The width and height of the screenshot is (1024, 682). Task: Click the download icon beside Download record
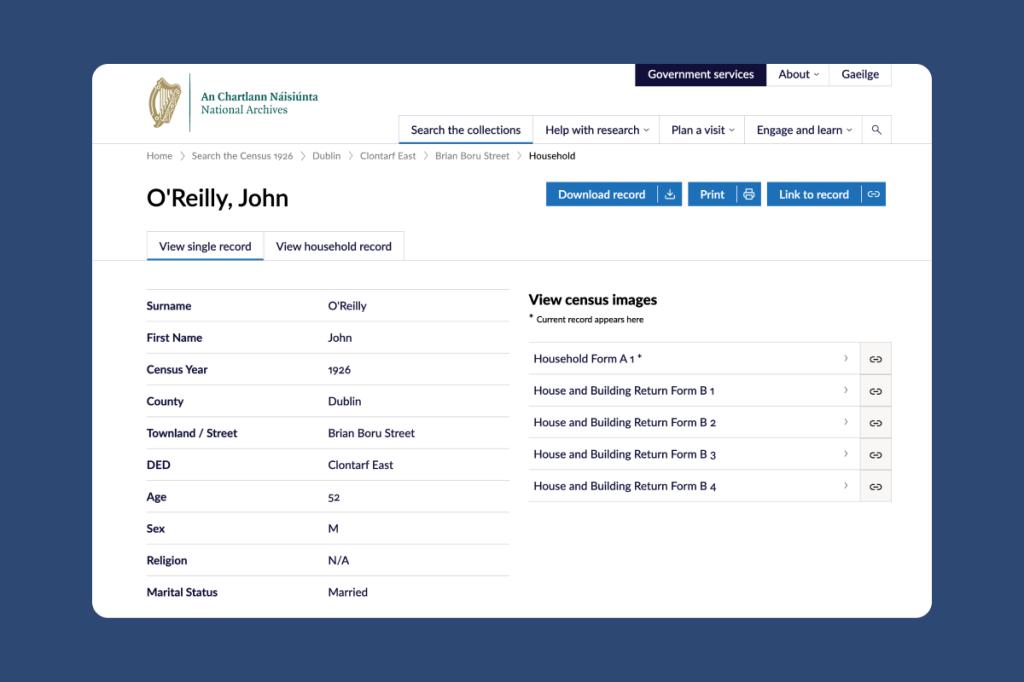coord(669,195)
